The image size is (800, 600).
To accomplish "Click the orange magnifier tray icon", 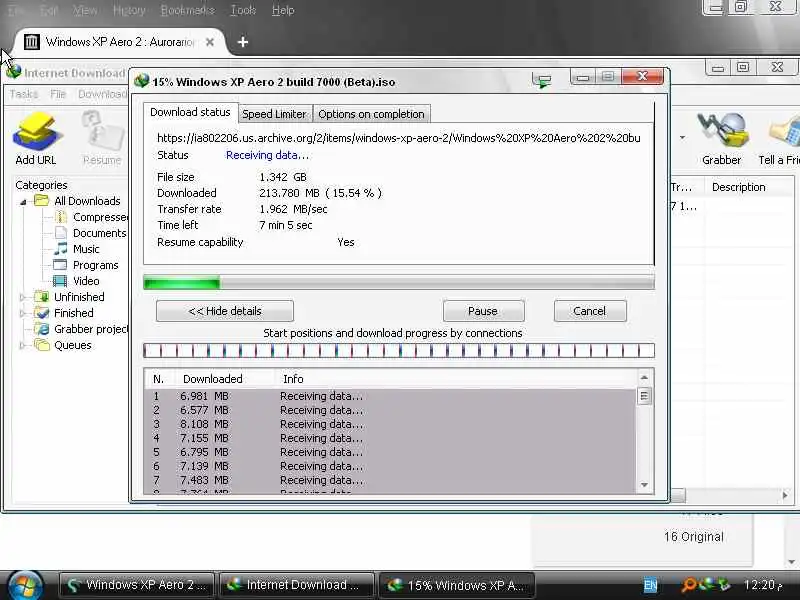I will point(688,584).
